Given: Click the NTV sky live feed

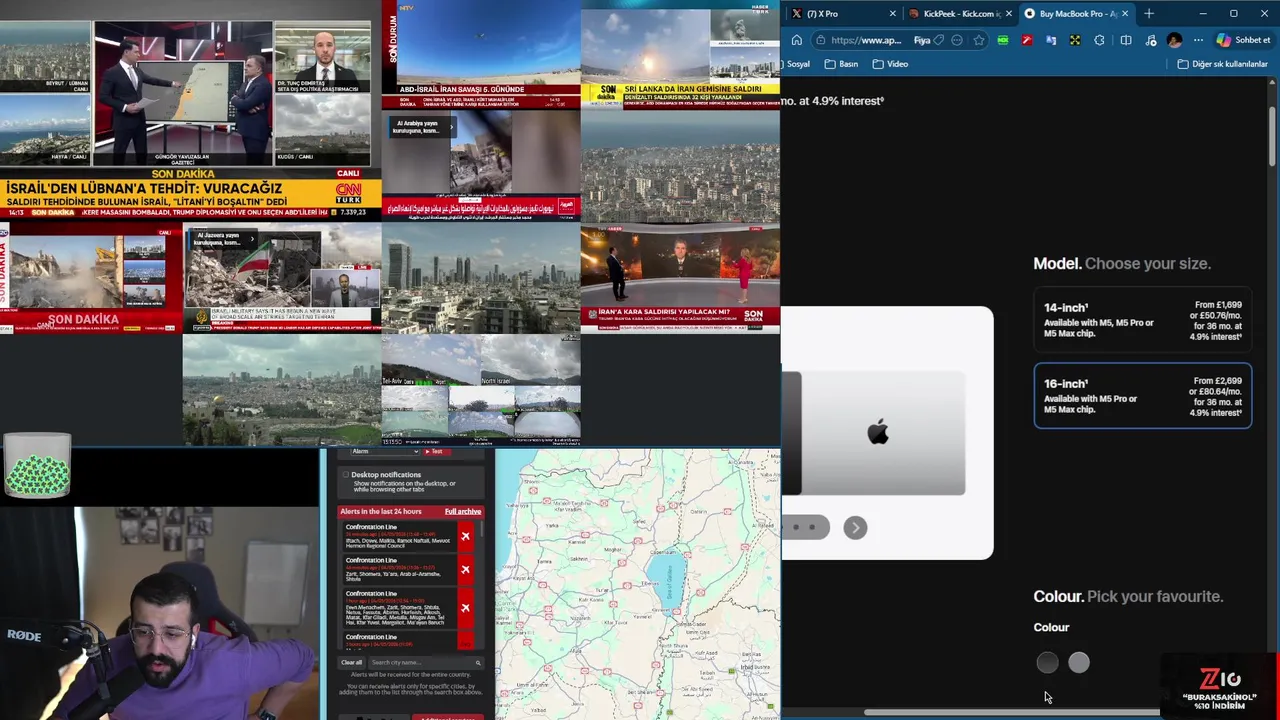Looking at the screenshot, I should (x=481, y=54).
